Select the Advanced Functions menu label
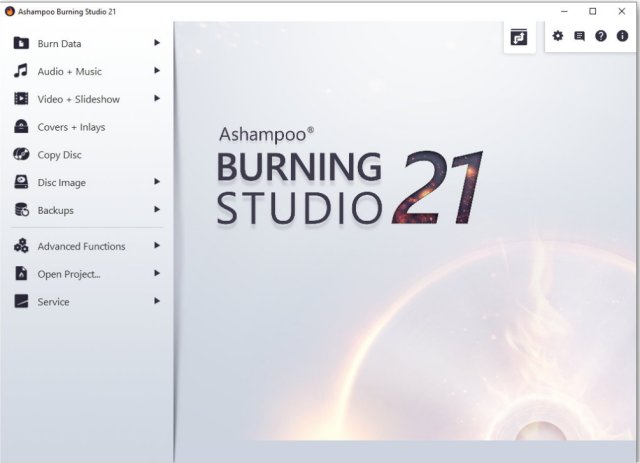Image resolution: width=640 pixels, height=463 pixels. (x=81, y=246)
